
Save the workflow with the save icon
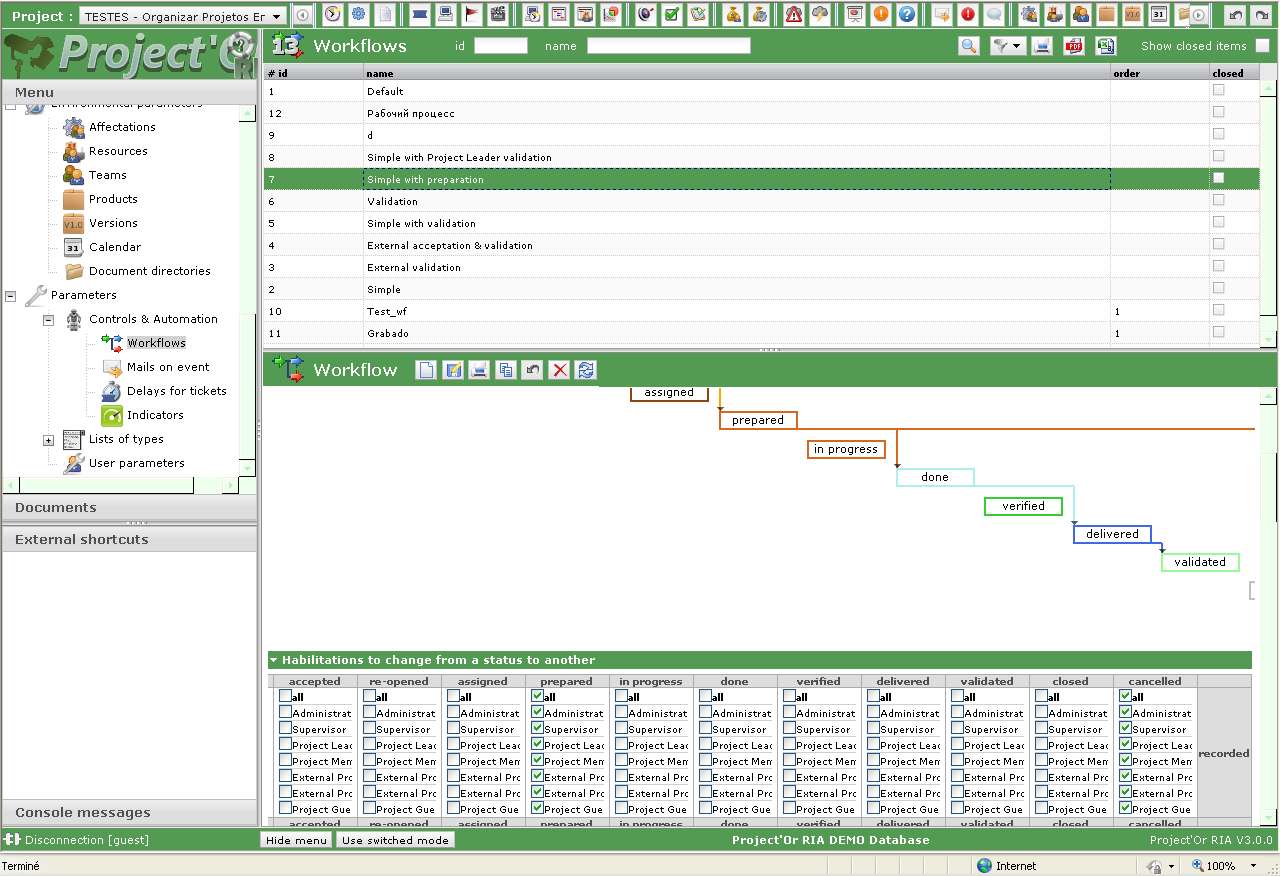coord(453,370)
